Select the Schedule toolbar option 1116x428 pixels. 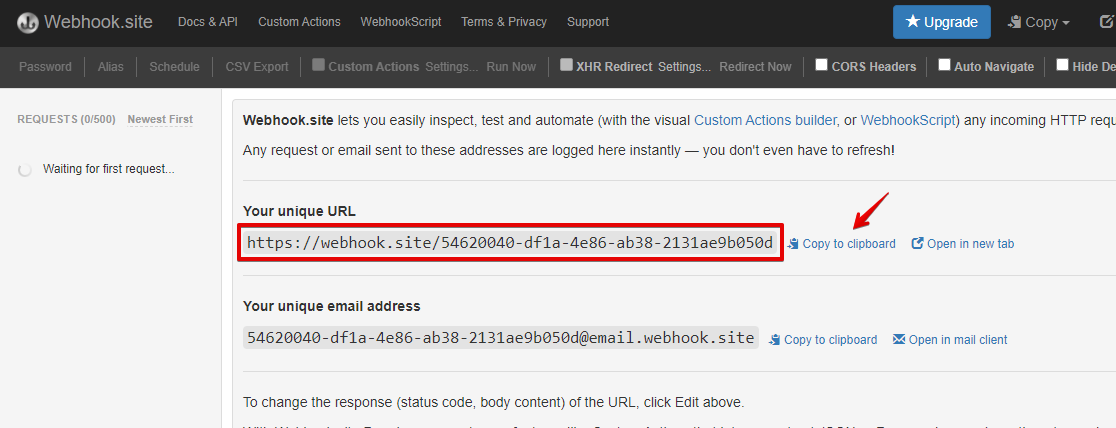(x=174, y=66)
